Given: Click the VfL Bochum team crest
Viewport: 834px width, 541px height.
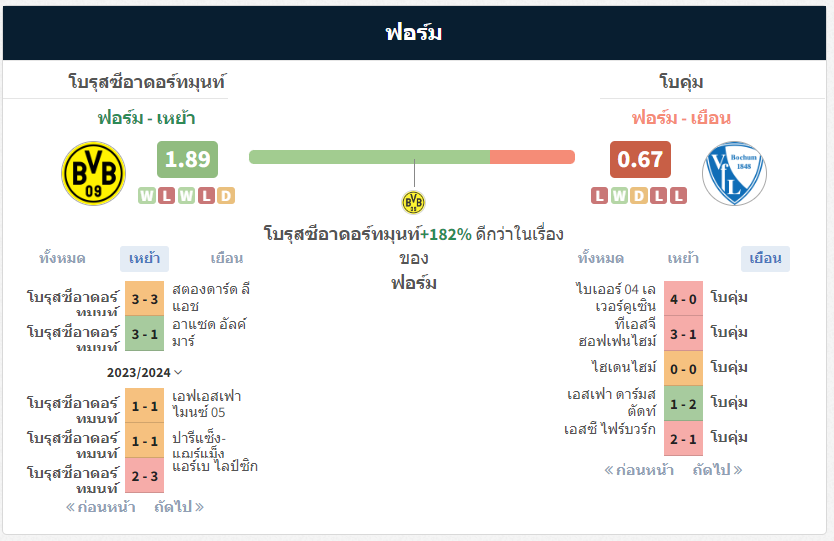Looking at the screenshot, I should (x=734, y=173).
